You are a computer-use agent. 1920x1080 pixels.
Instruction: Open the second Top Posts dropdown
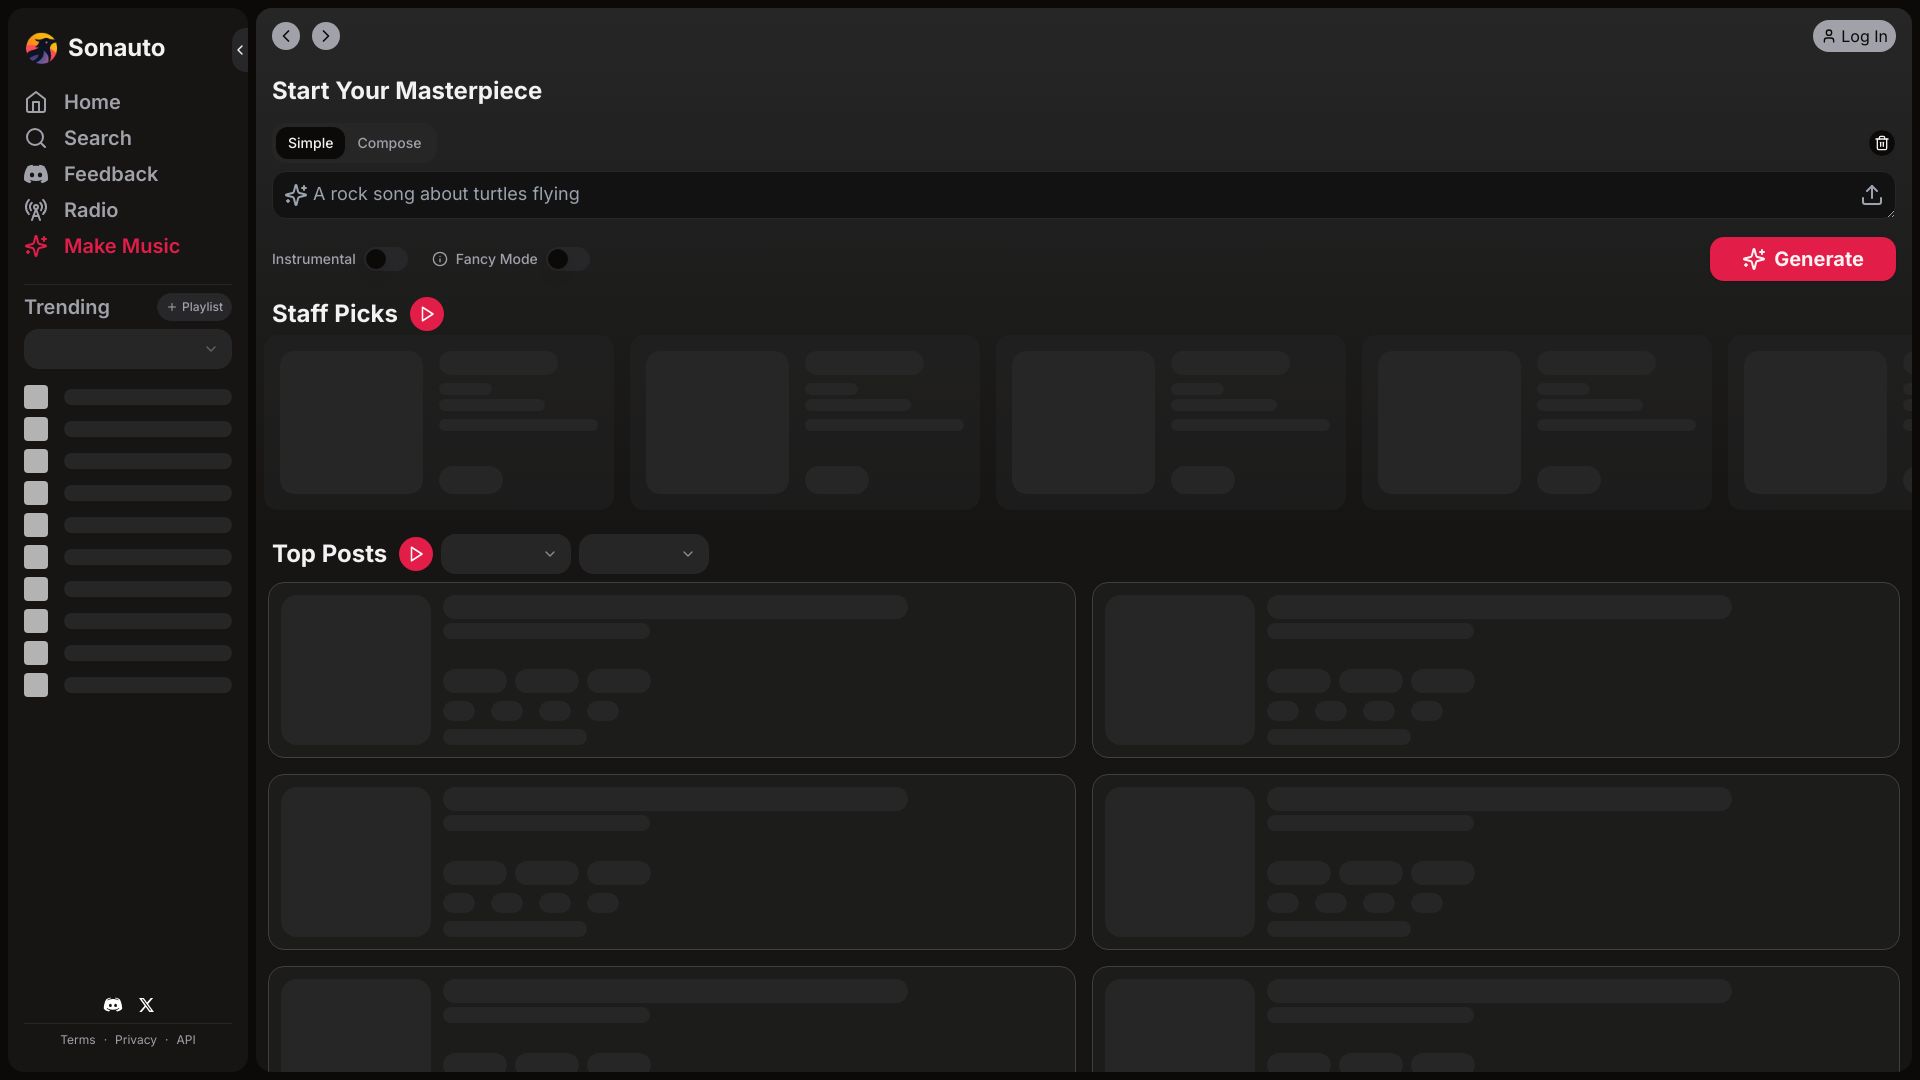644,554
